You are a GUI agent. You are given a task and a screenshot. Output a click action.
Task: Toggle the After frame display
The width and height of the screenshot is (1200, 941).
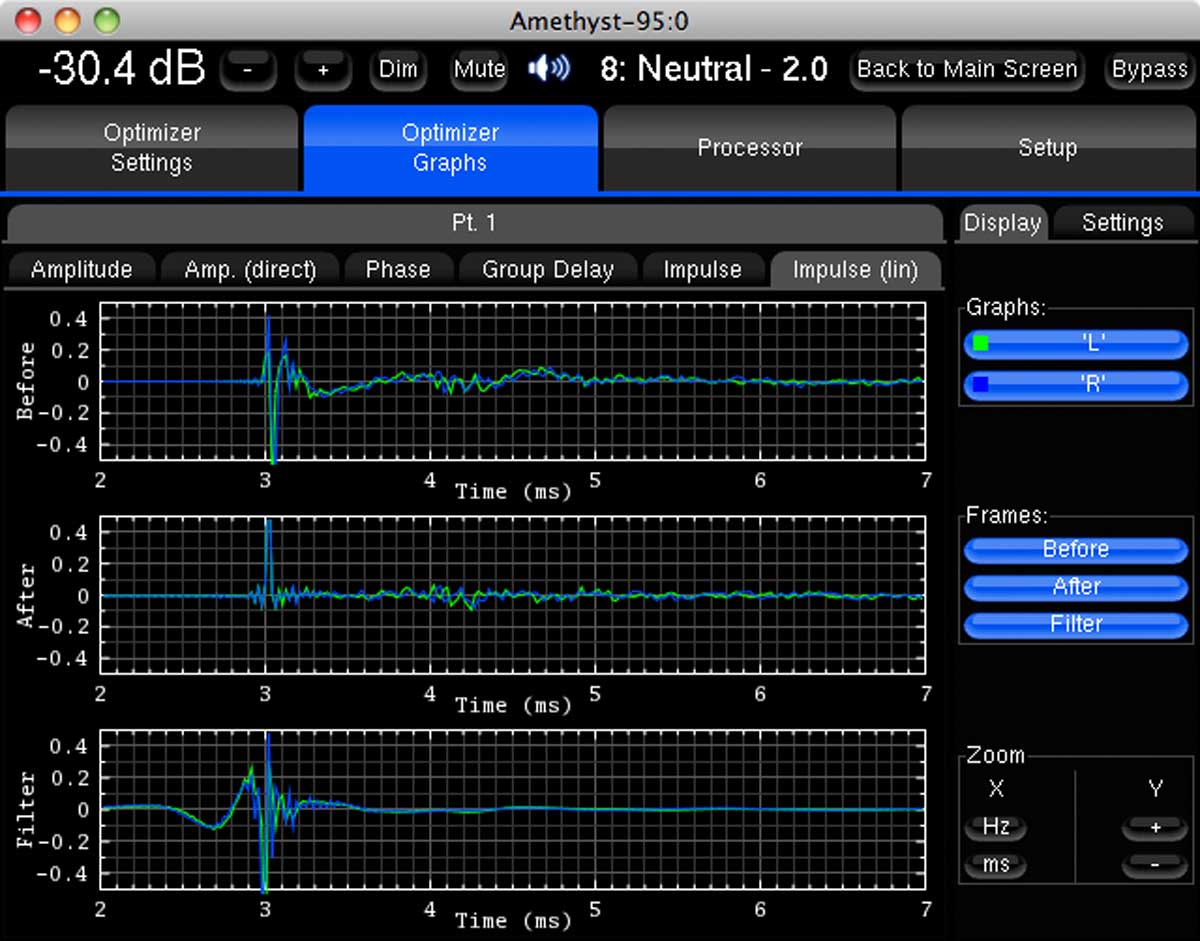pyautogui.click(x=1076, y=587)
